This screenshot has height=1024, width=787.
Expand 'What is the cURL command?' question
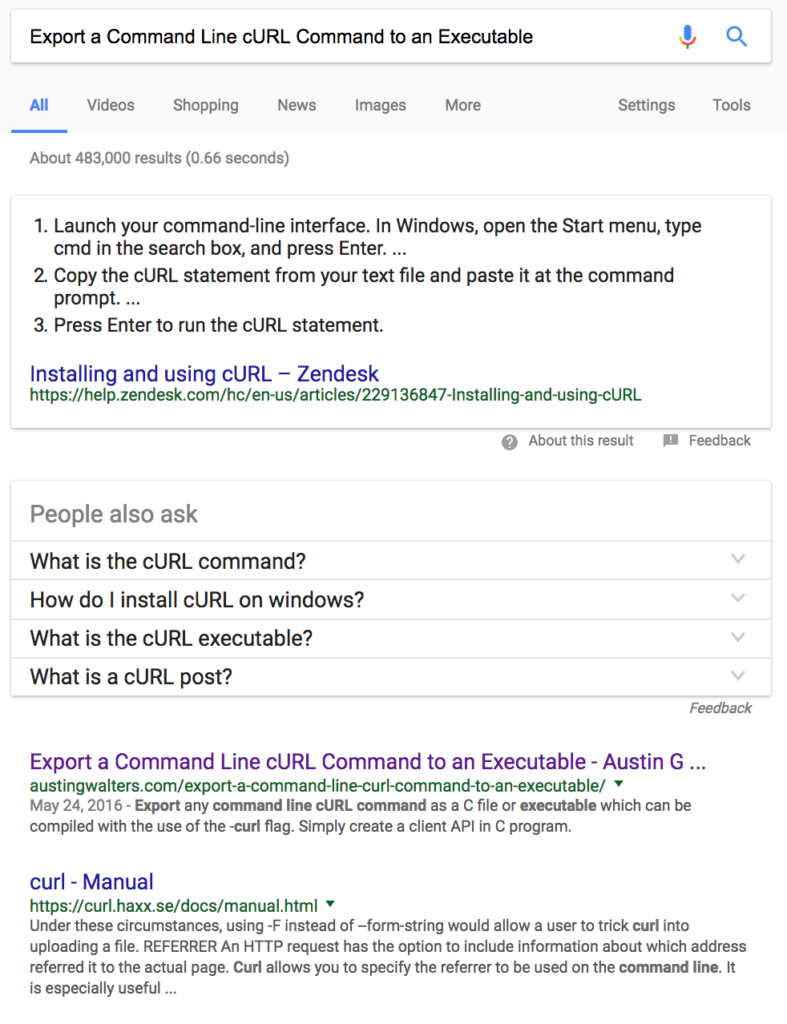(x=391, y=560)
